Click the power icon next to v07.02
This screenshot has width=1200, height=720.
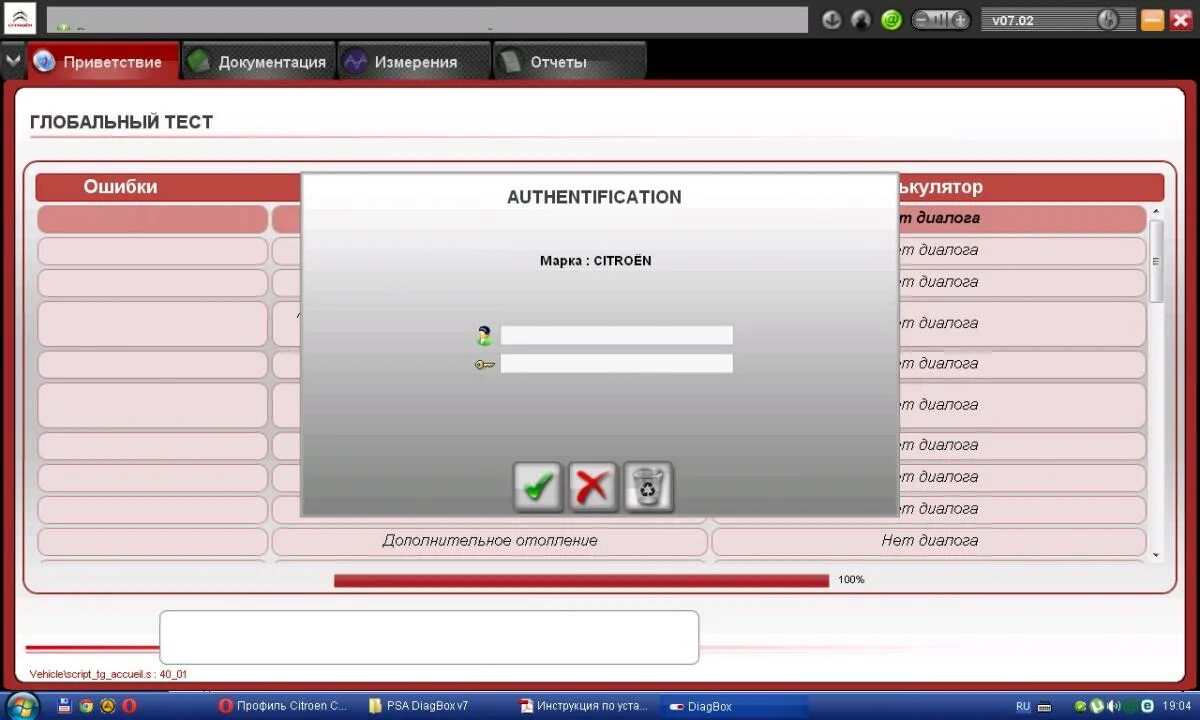coord(1107,19)
